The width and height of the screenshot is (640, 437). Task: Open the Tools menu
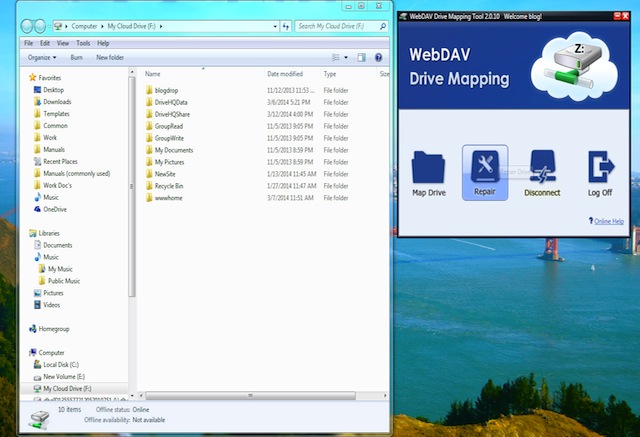pos(83,43)
